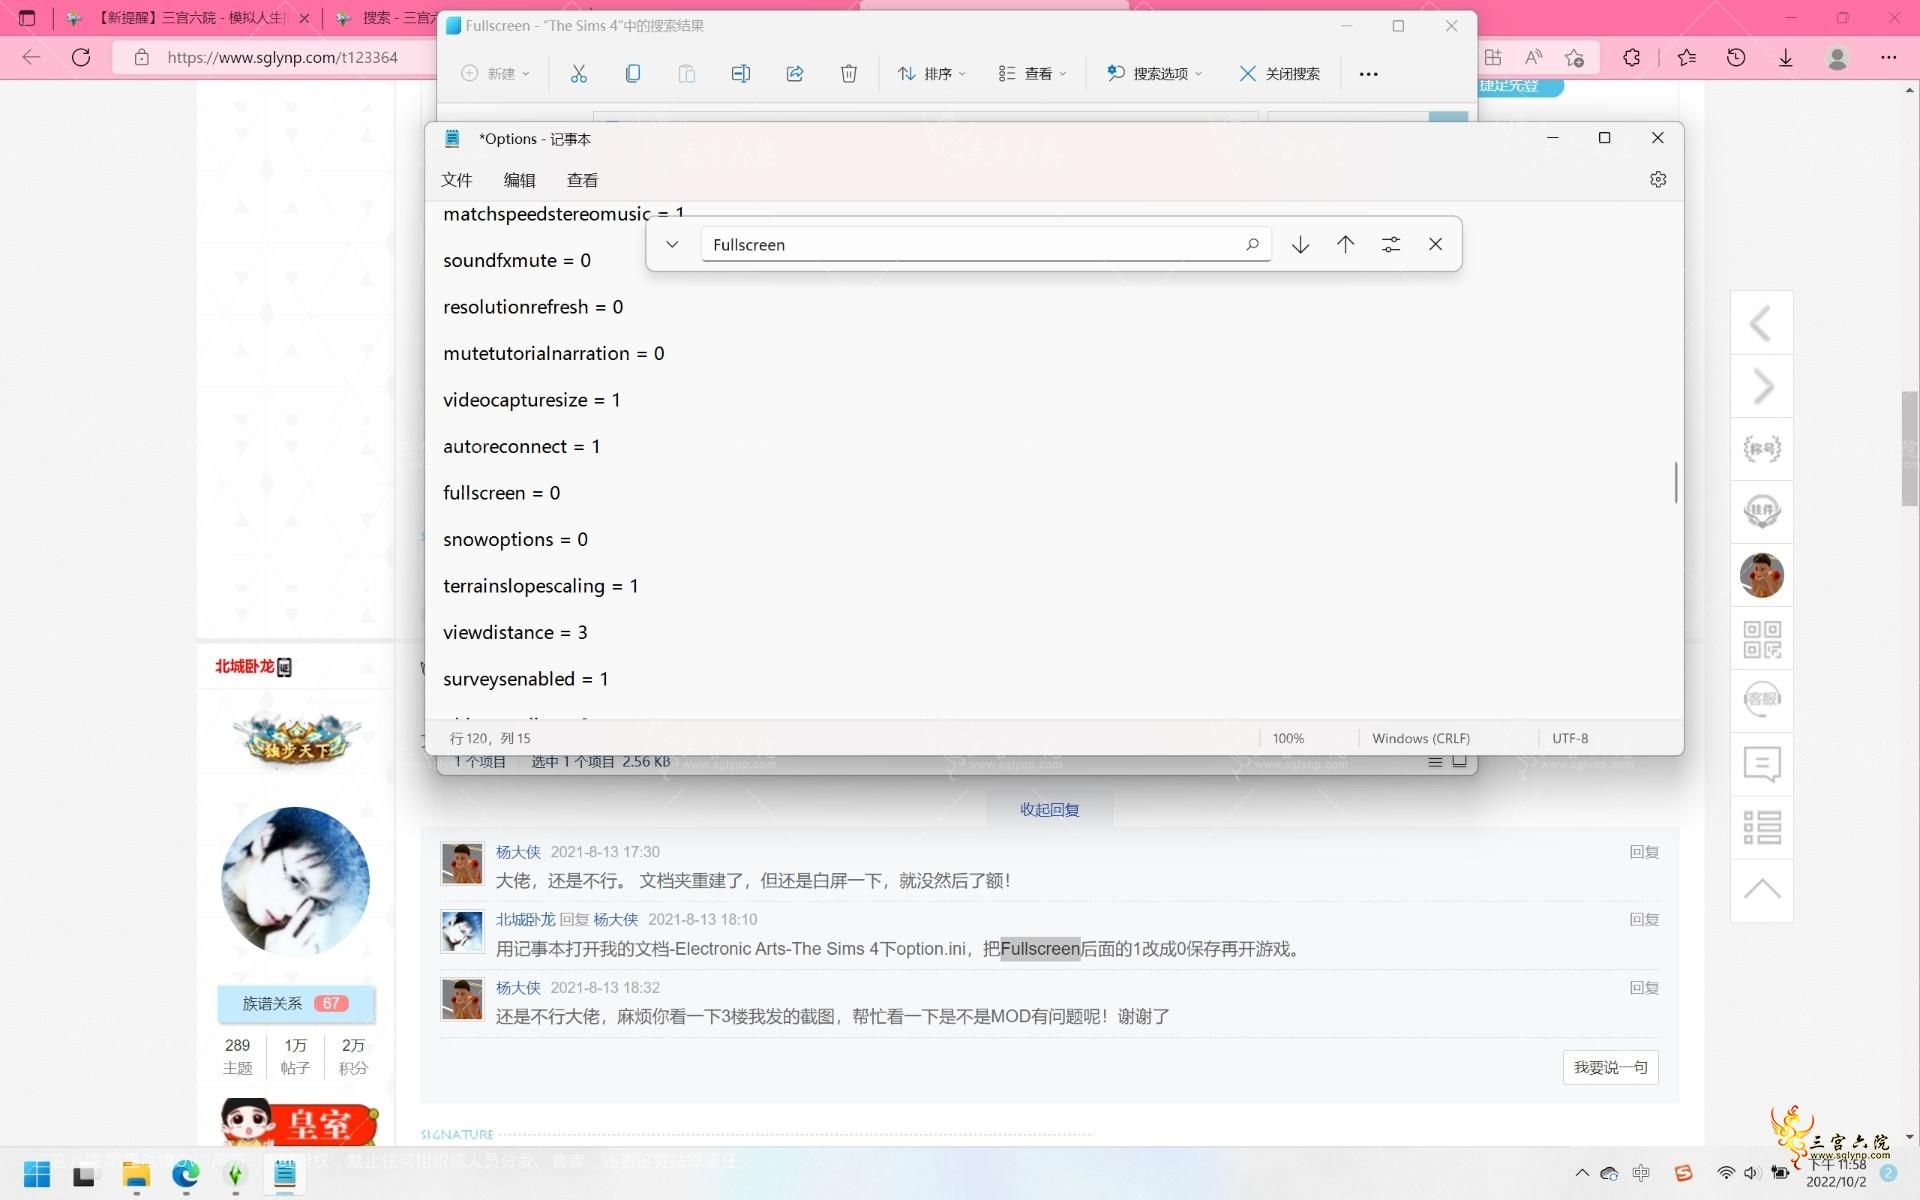Screen dimensions: 1920x1200
Task: Click forum sidebar QR code icon
Action: (x=1762, y=638)
